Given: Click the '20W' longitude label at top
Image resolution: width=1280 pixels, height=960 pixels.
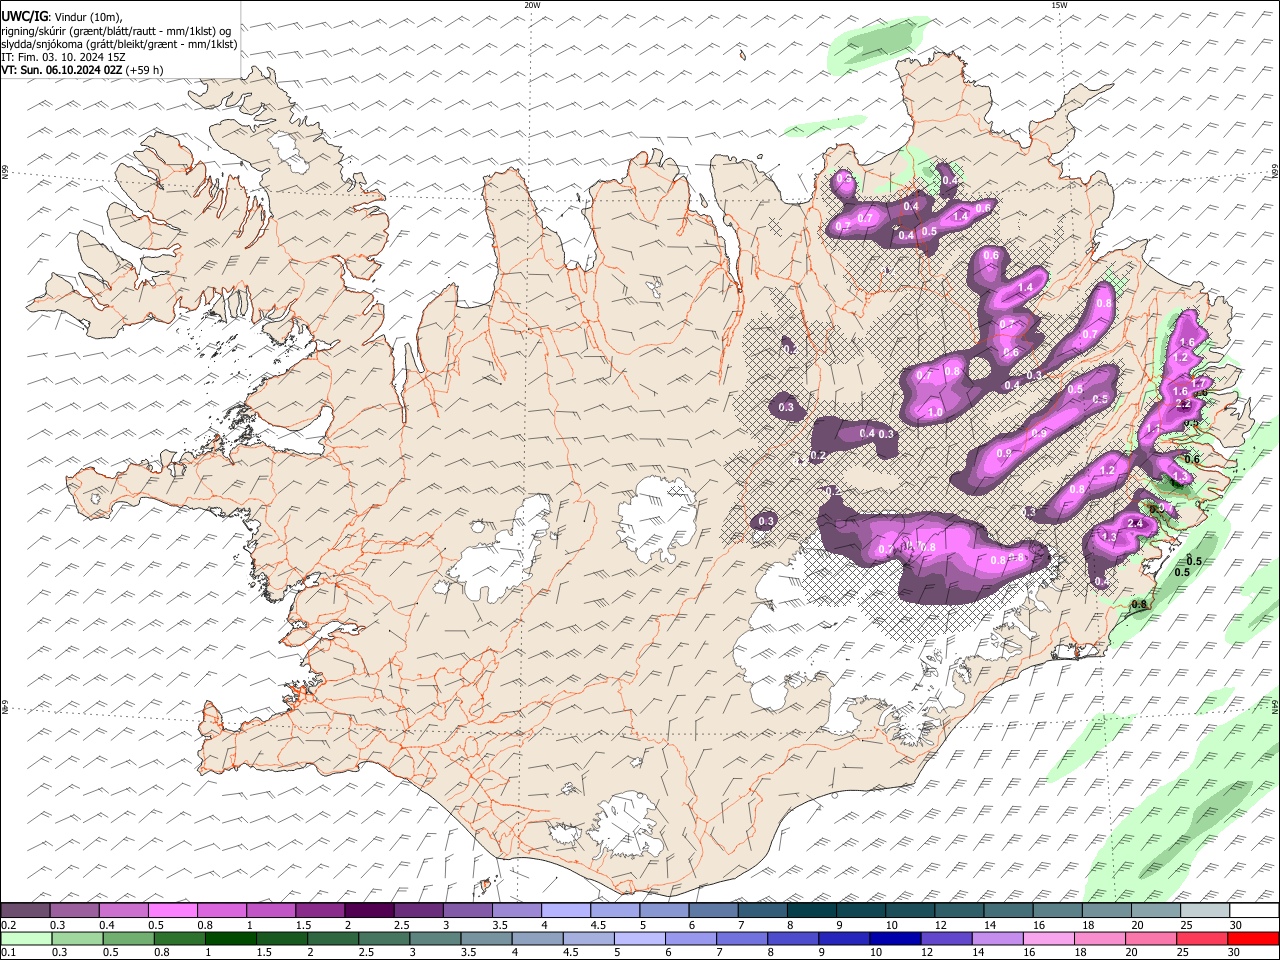Looking at the screenshot, I should pos(532,5).
